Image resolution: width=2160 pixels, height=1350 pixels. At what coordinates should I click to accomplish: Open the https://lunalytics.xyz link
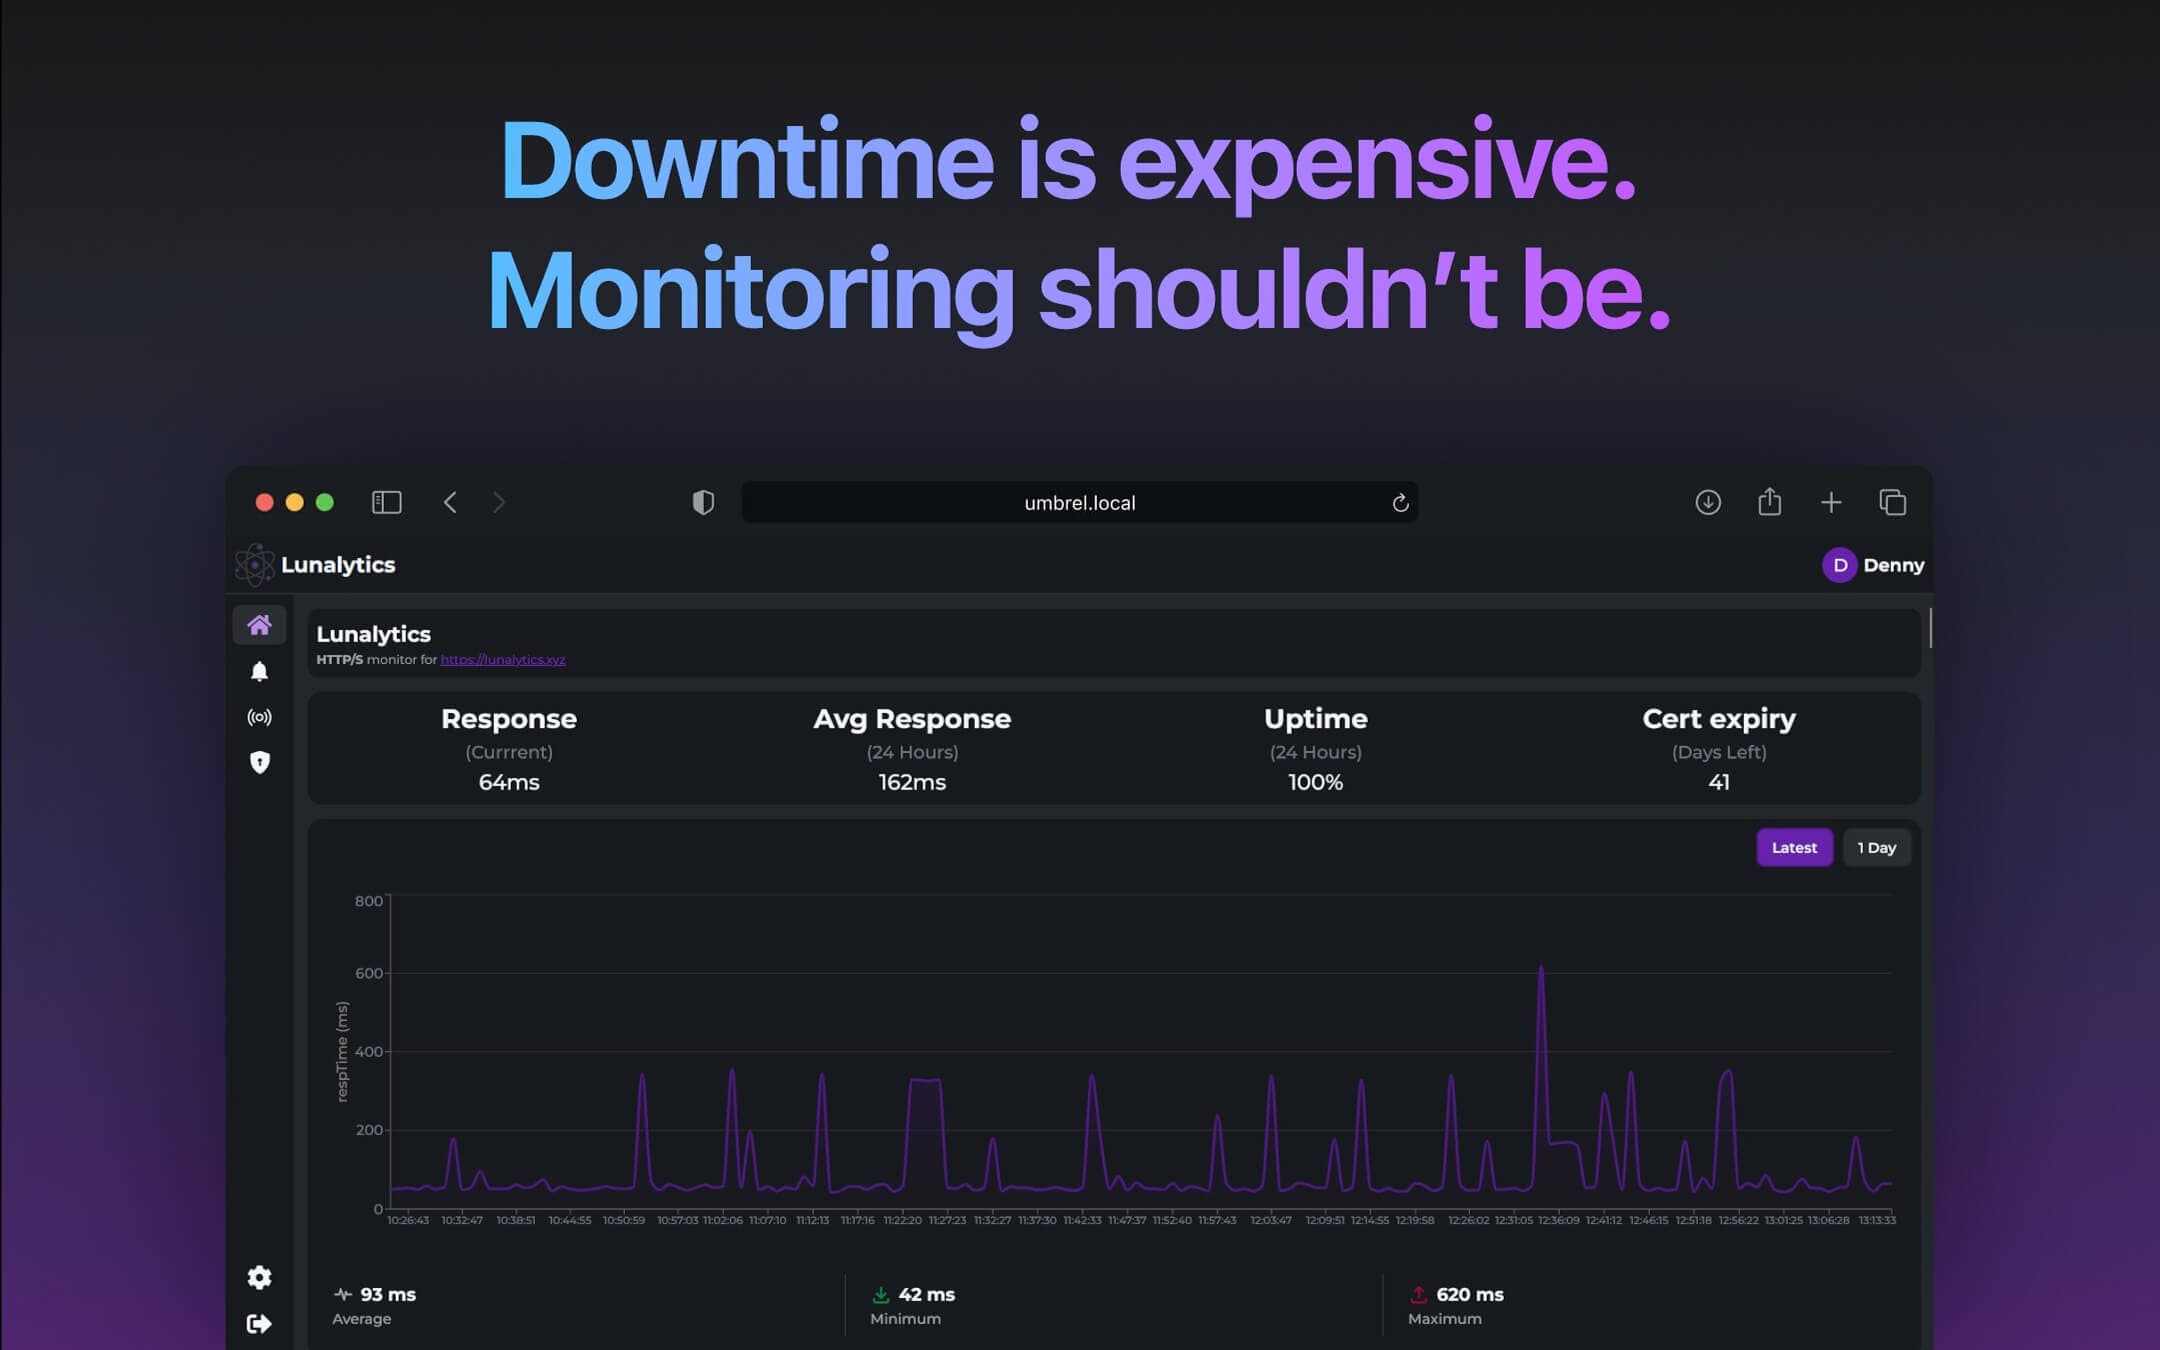[502, 660]
